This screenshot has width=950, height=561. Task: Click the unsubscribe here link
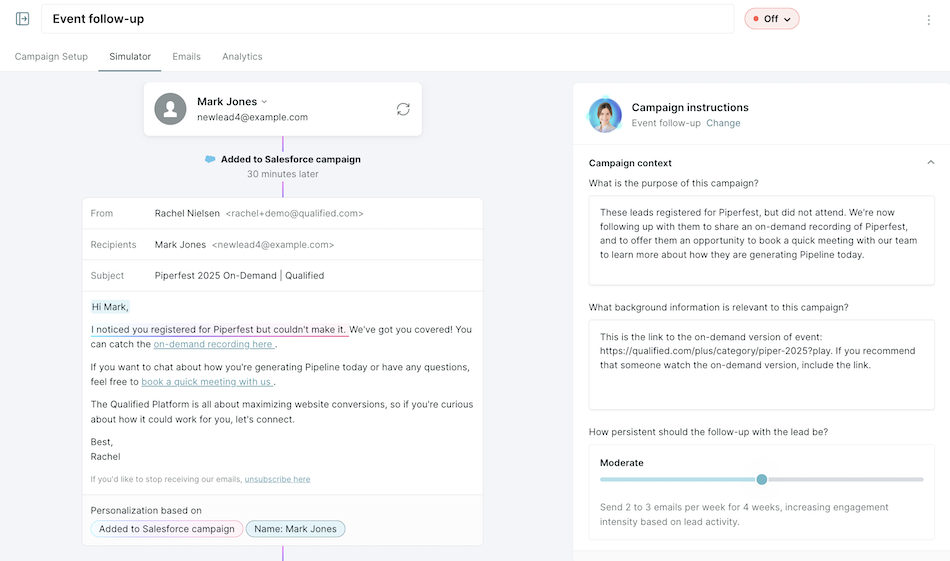(x=277, y=479)
